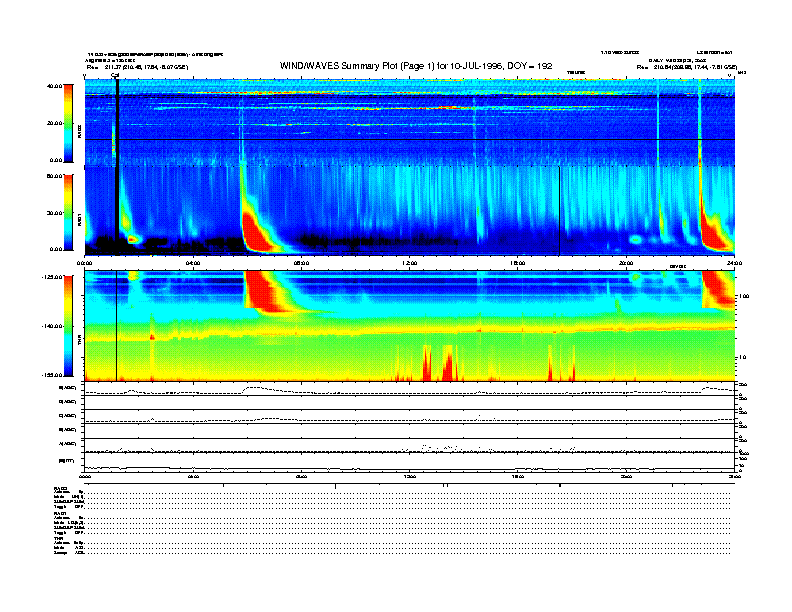Click the 10 label on TNR right axis
Screen dimensions: 792x612
pos(742,358)
